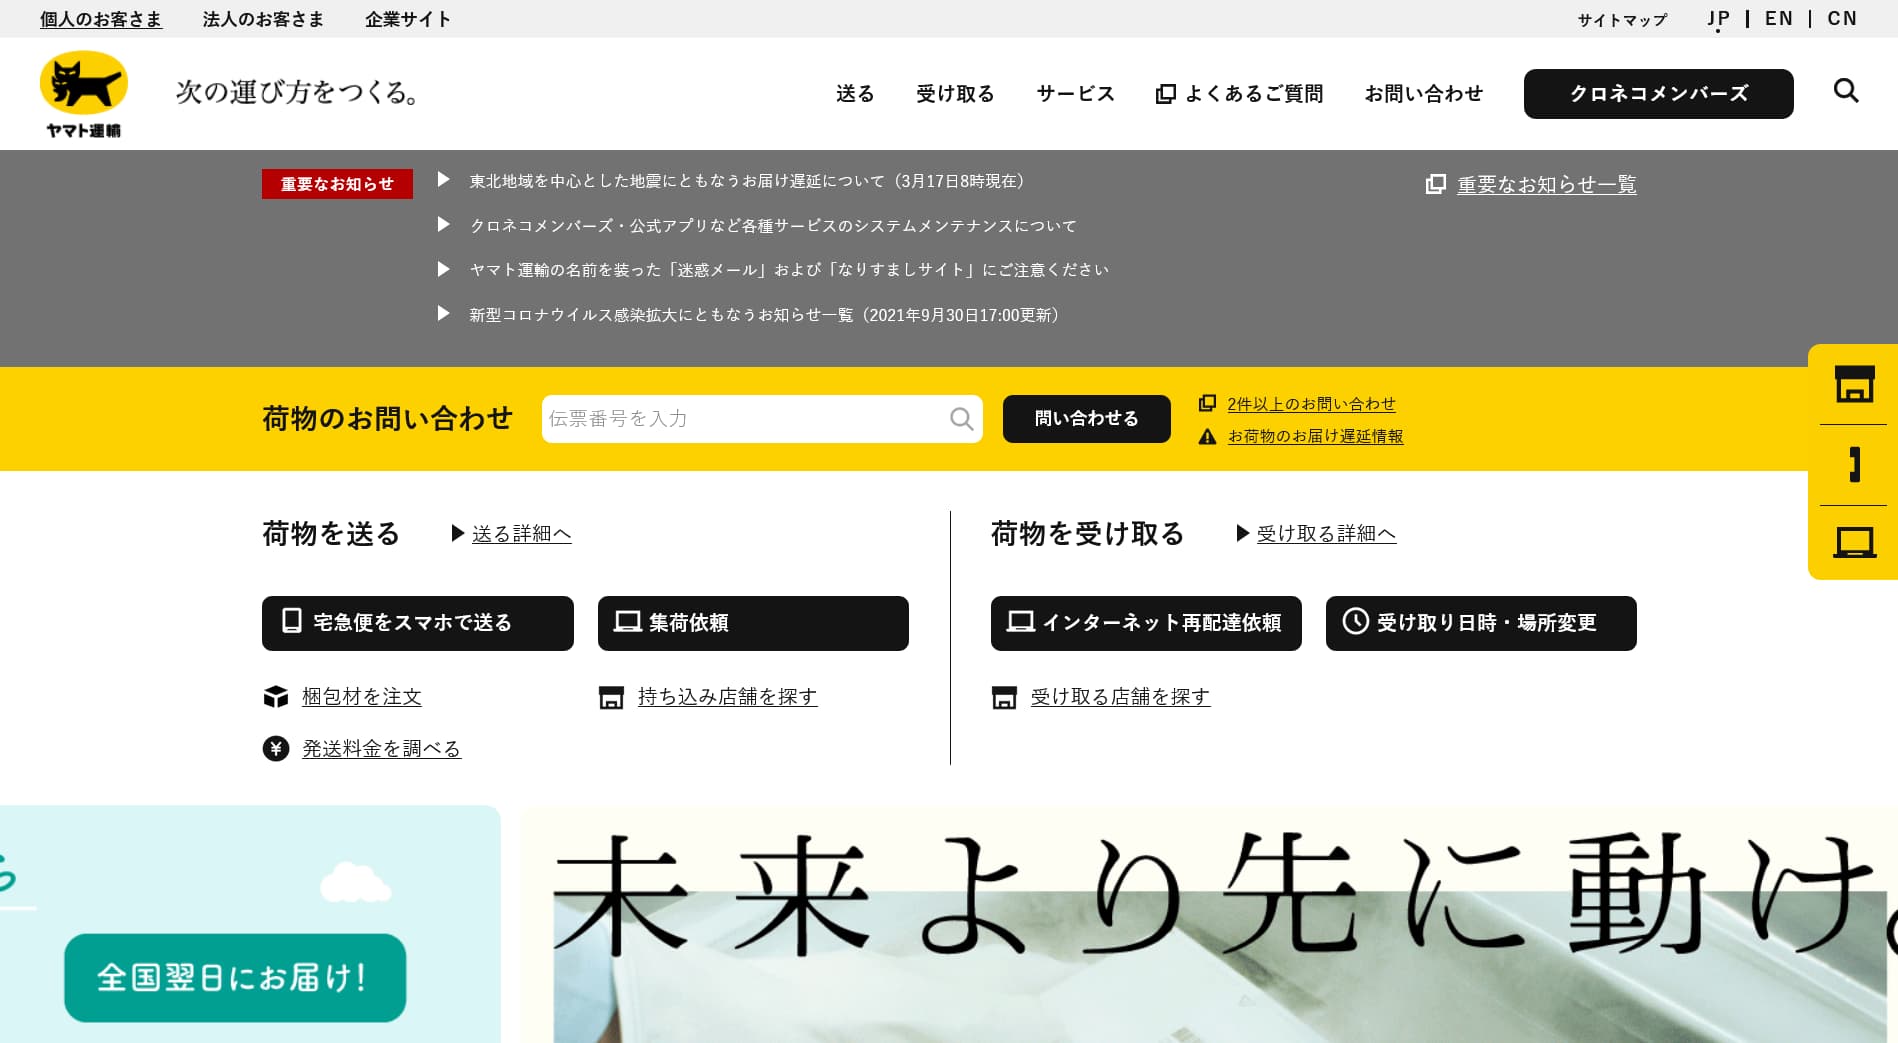Switch language to EN
The width and height of the screenshot is (1898, 1043).
pyautogui.click(x=1779, y=19)
